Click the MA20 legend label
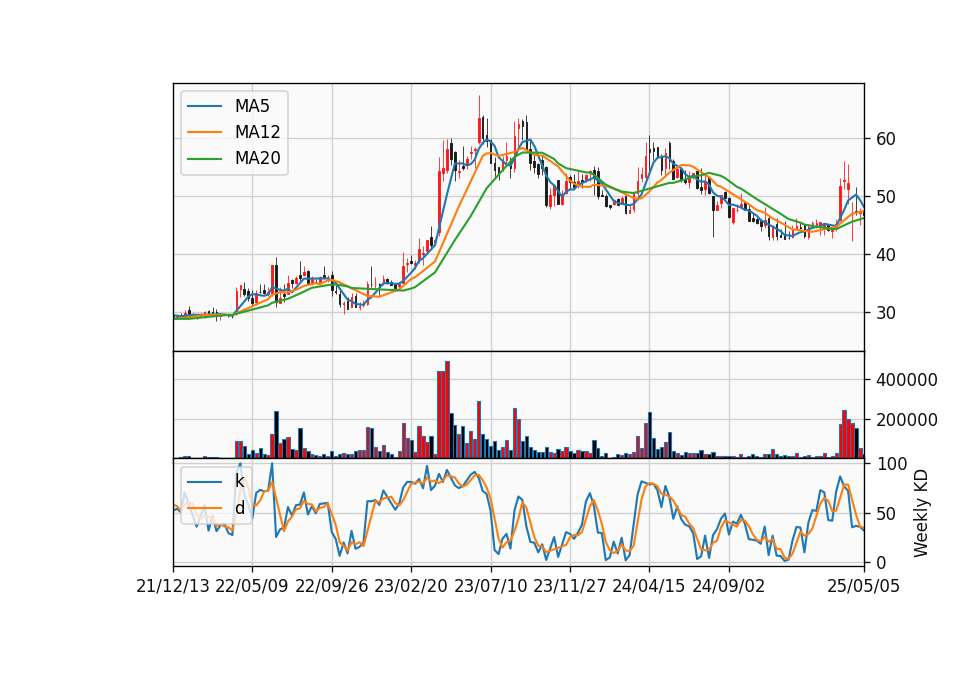960x690 pixels. [x=257, y=158]
